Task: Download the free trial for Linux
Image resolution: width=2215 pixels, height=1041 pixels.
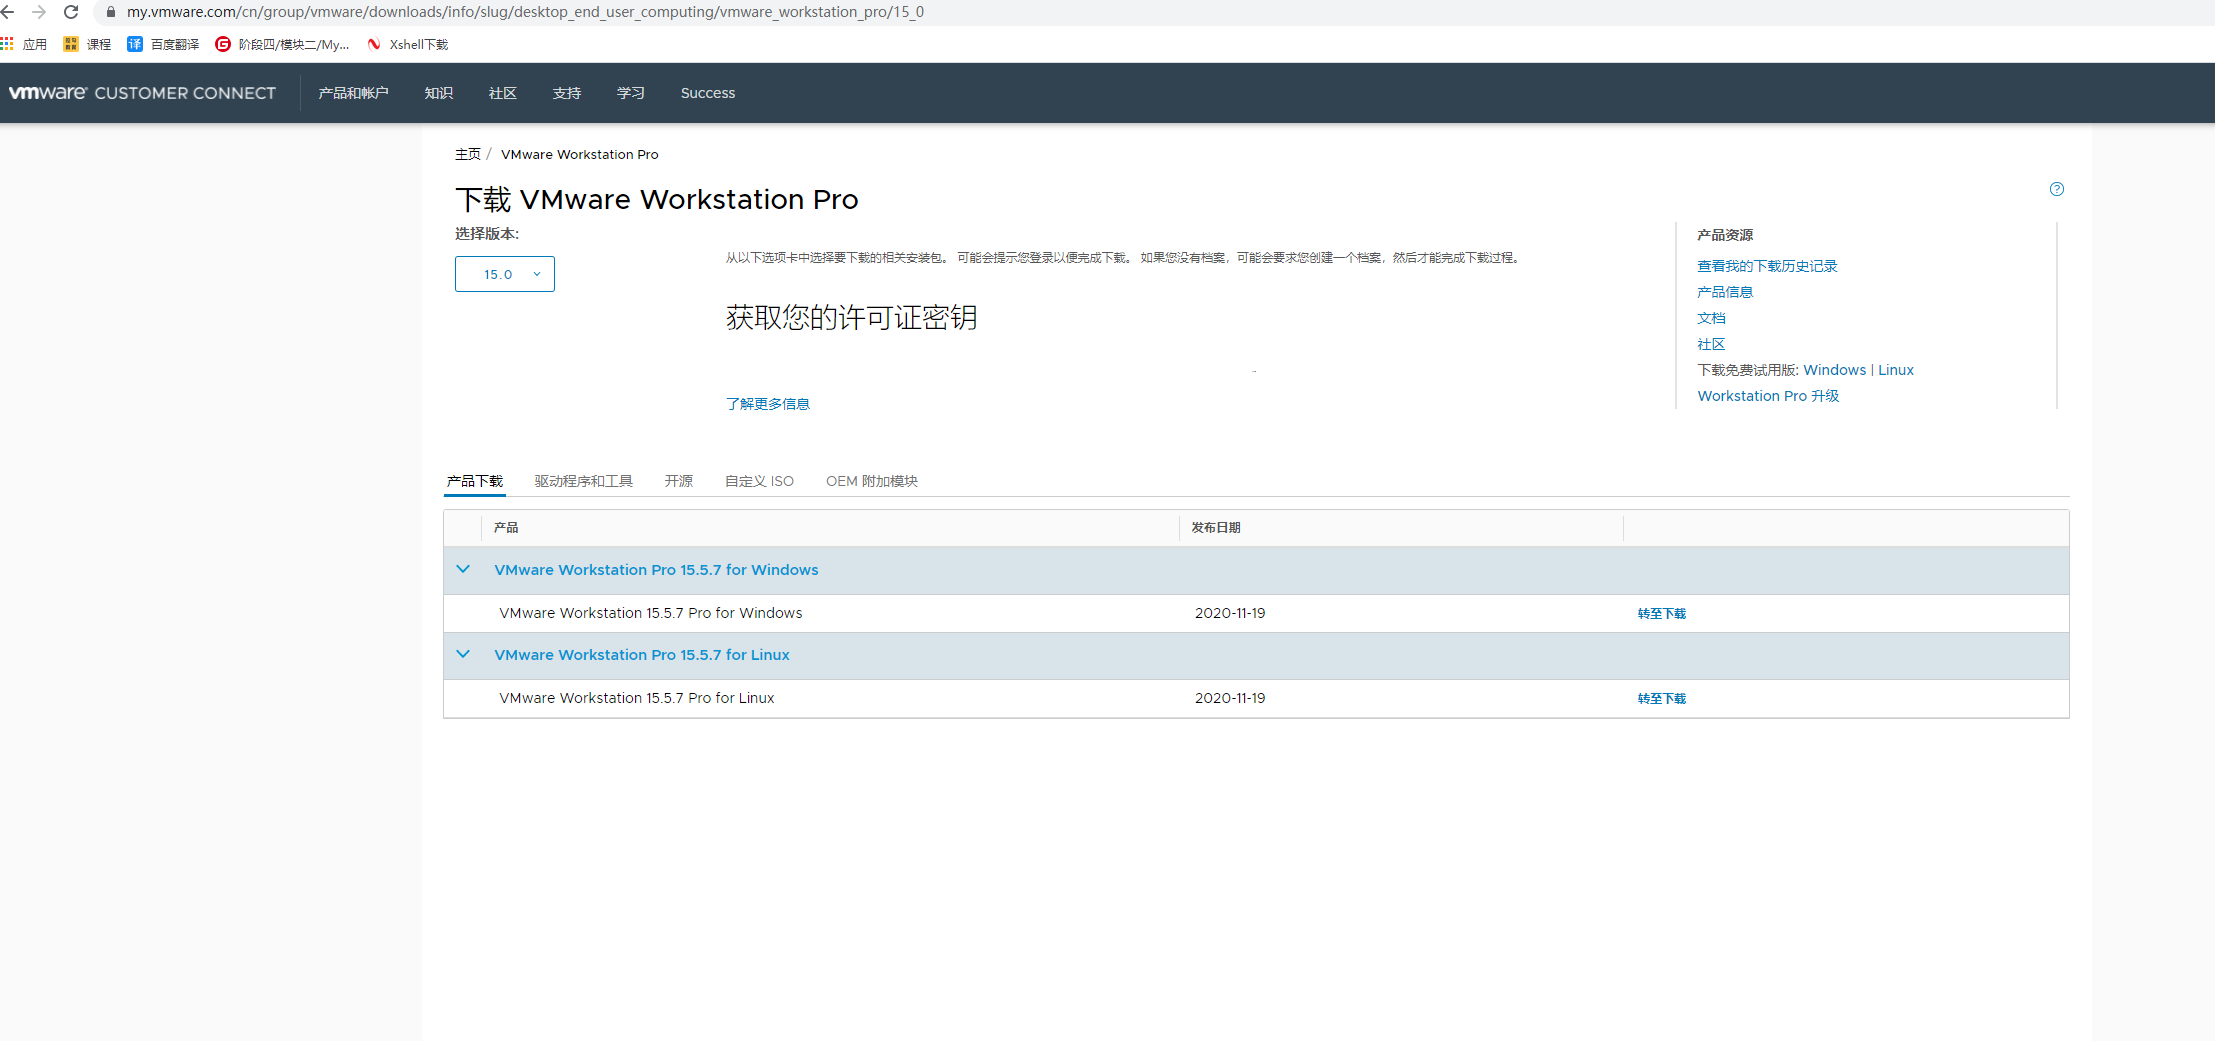Action: (1896, 370)
